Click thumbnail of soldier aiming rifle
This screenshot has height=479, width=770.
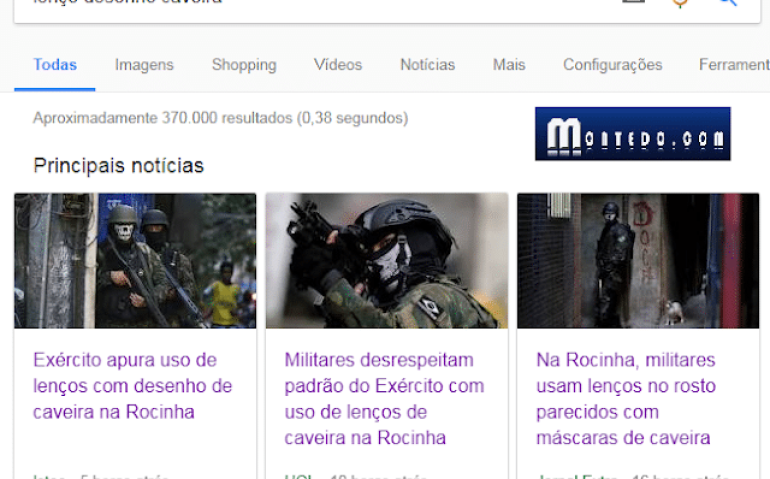pos(387,260)
